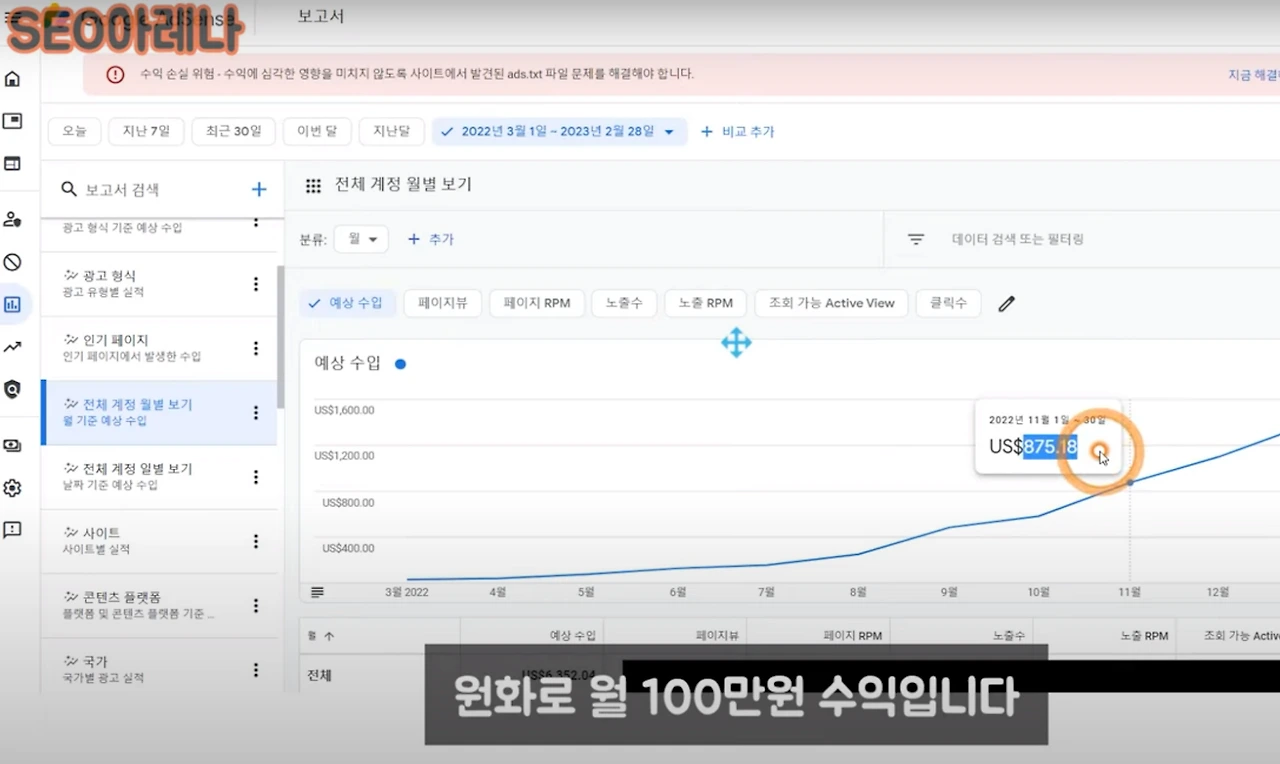Open the date range dropdown 2022년 3월 1일
This screenshot has width=1280, height=764.
pos(560,131)
